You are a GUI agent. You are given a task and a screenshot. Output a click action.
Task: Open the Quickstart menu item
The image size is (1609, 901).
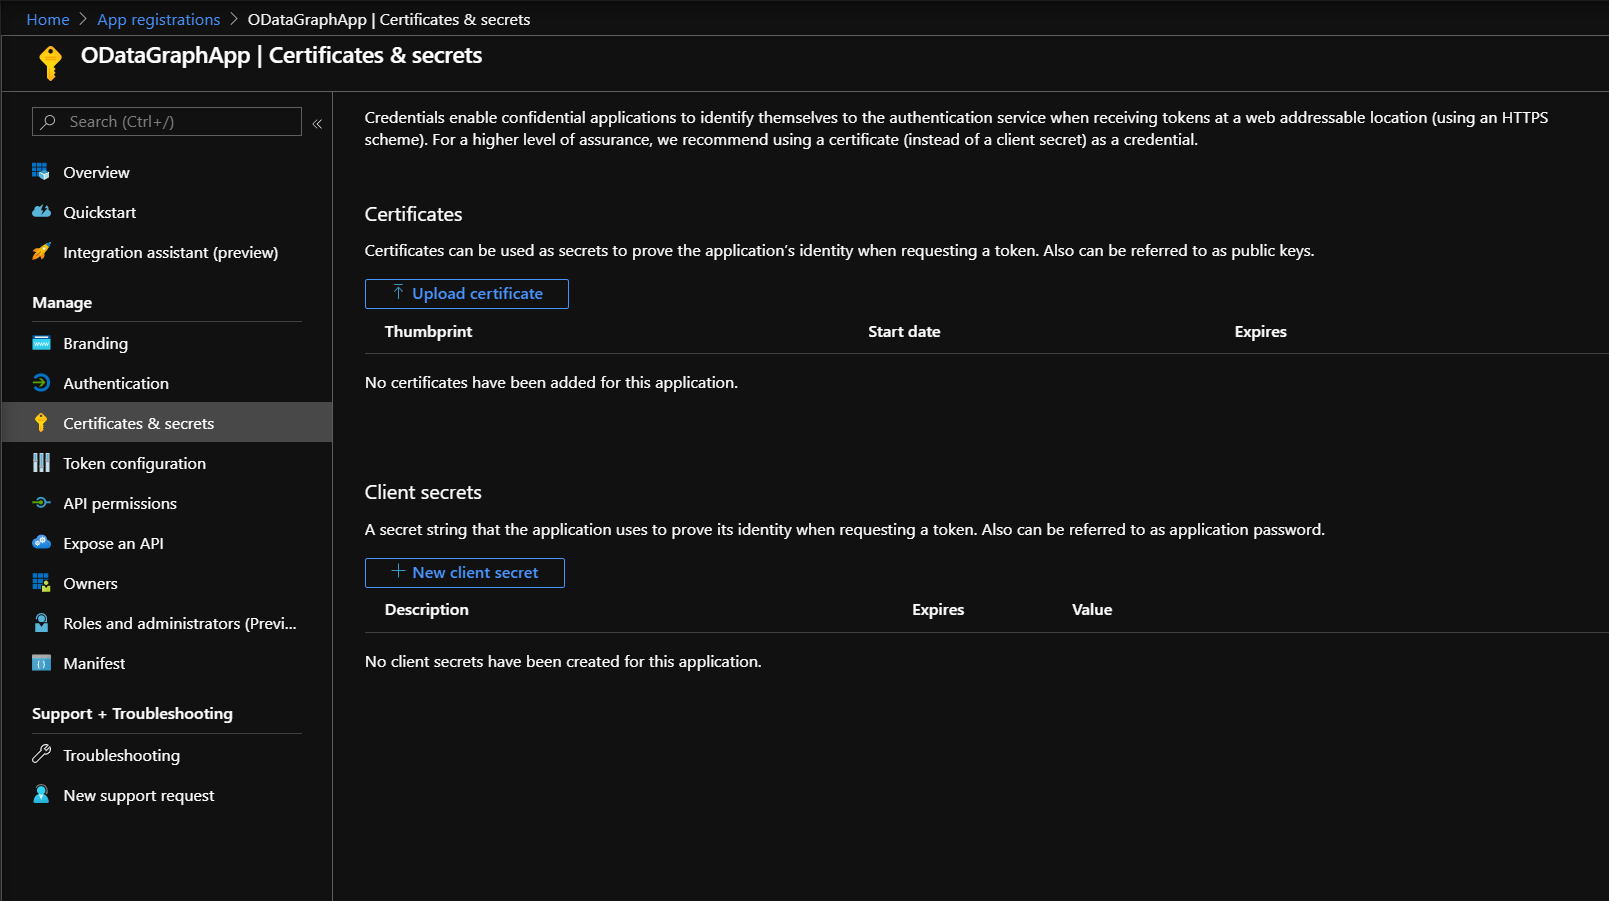(x=167, y=212)
